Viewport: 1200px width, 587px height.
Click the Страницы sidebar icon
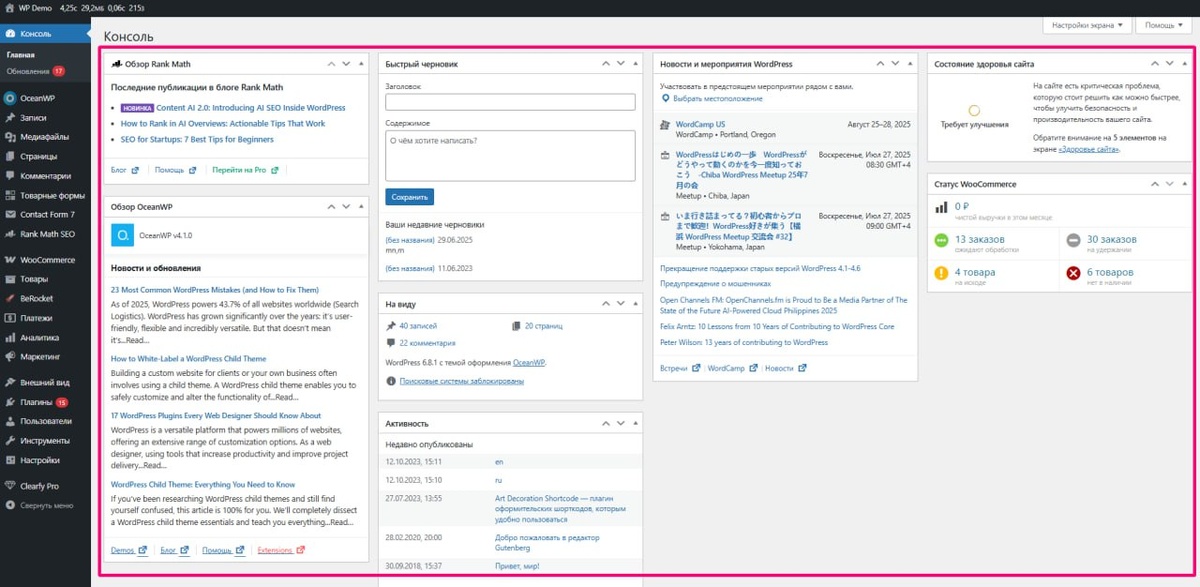10,157
